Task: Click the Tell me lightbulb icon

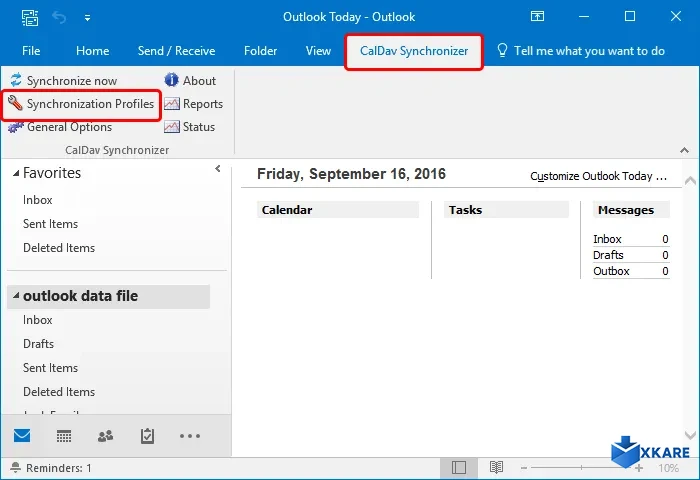Action: coord(502,50)
